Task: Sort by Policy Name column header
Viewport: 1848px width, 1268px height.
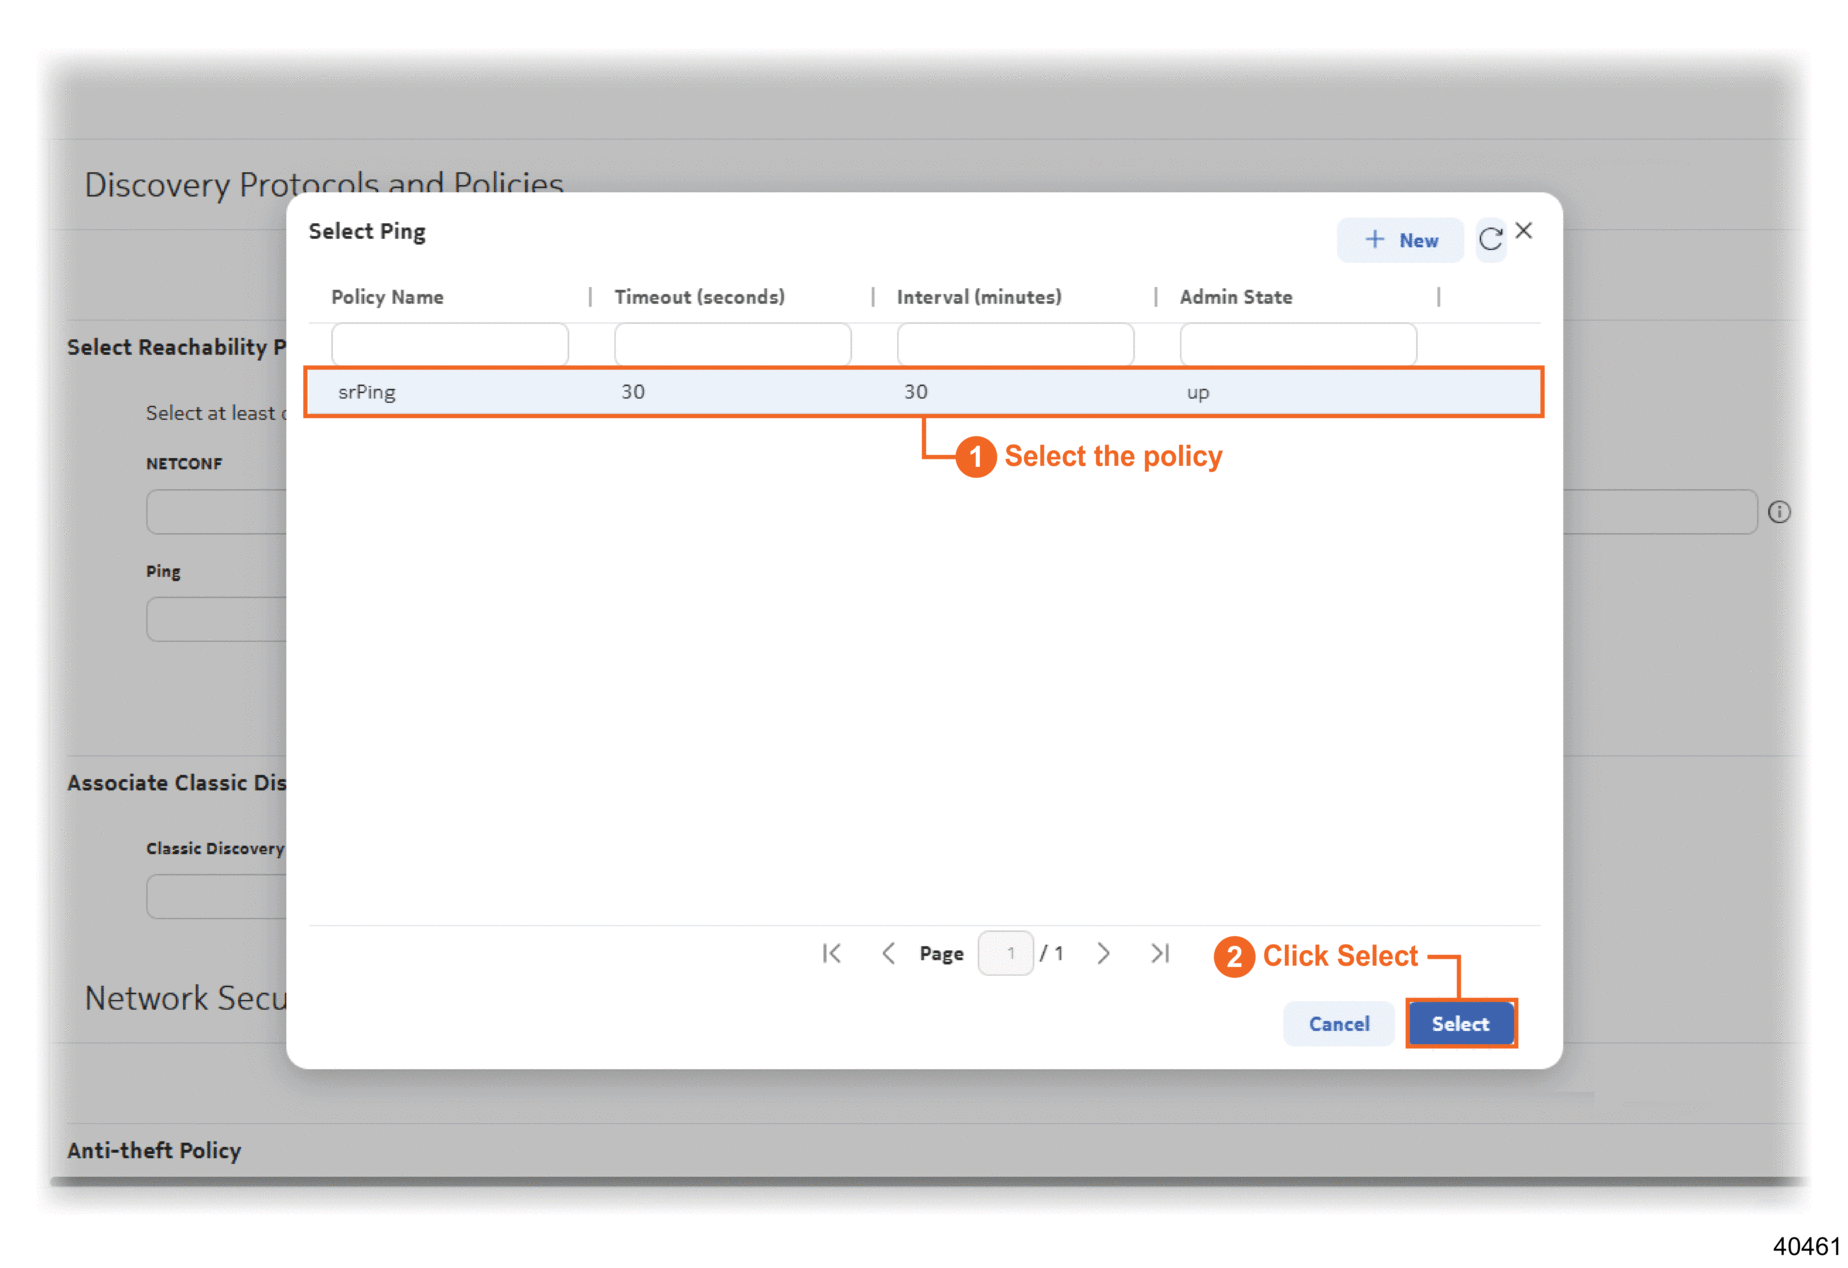Action: pyautogui.click(x=388, y=297)
